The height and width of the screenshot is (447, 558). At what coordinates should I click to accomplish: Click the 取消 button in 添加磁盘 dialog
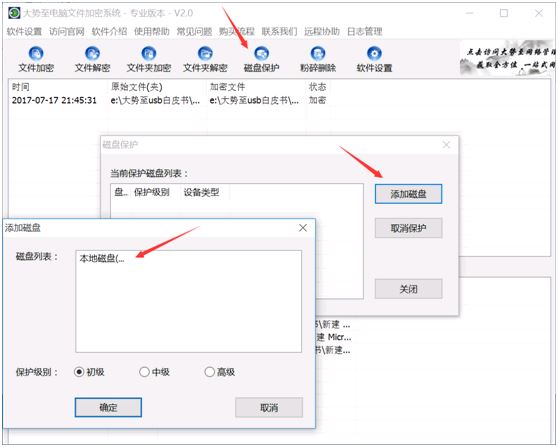coord(269,407)
